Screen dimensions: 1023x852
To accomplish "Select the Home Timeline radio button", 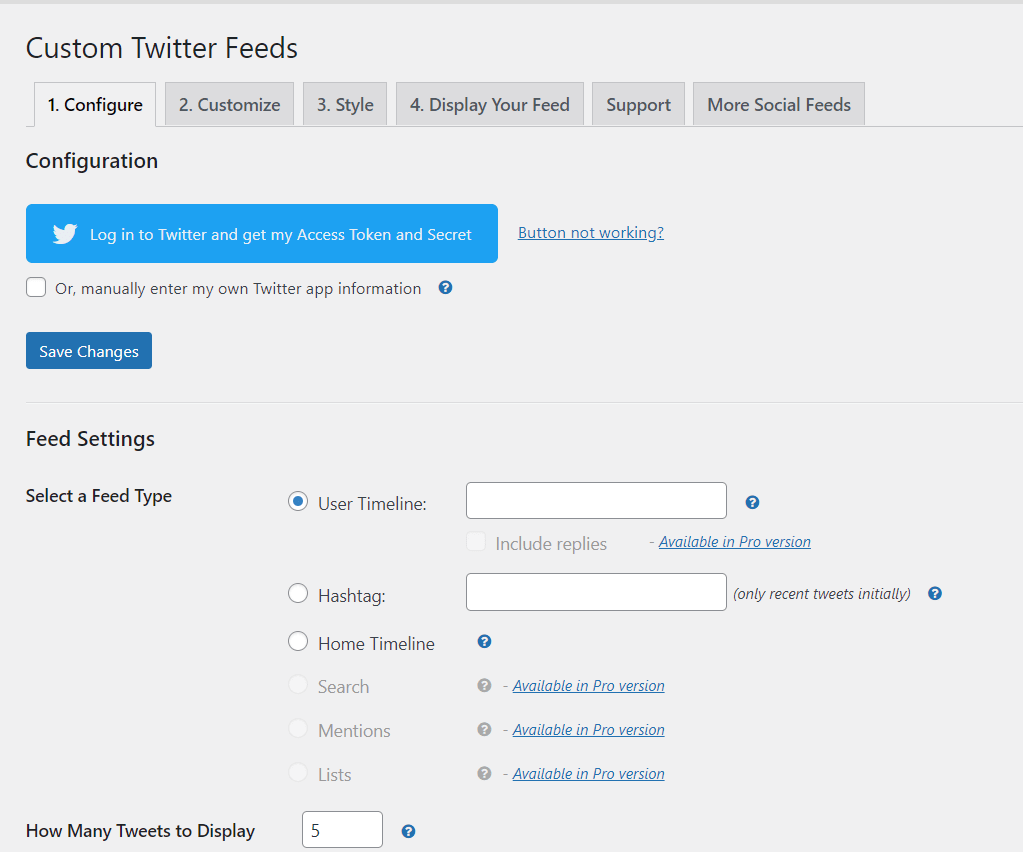I will point(298,641).
